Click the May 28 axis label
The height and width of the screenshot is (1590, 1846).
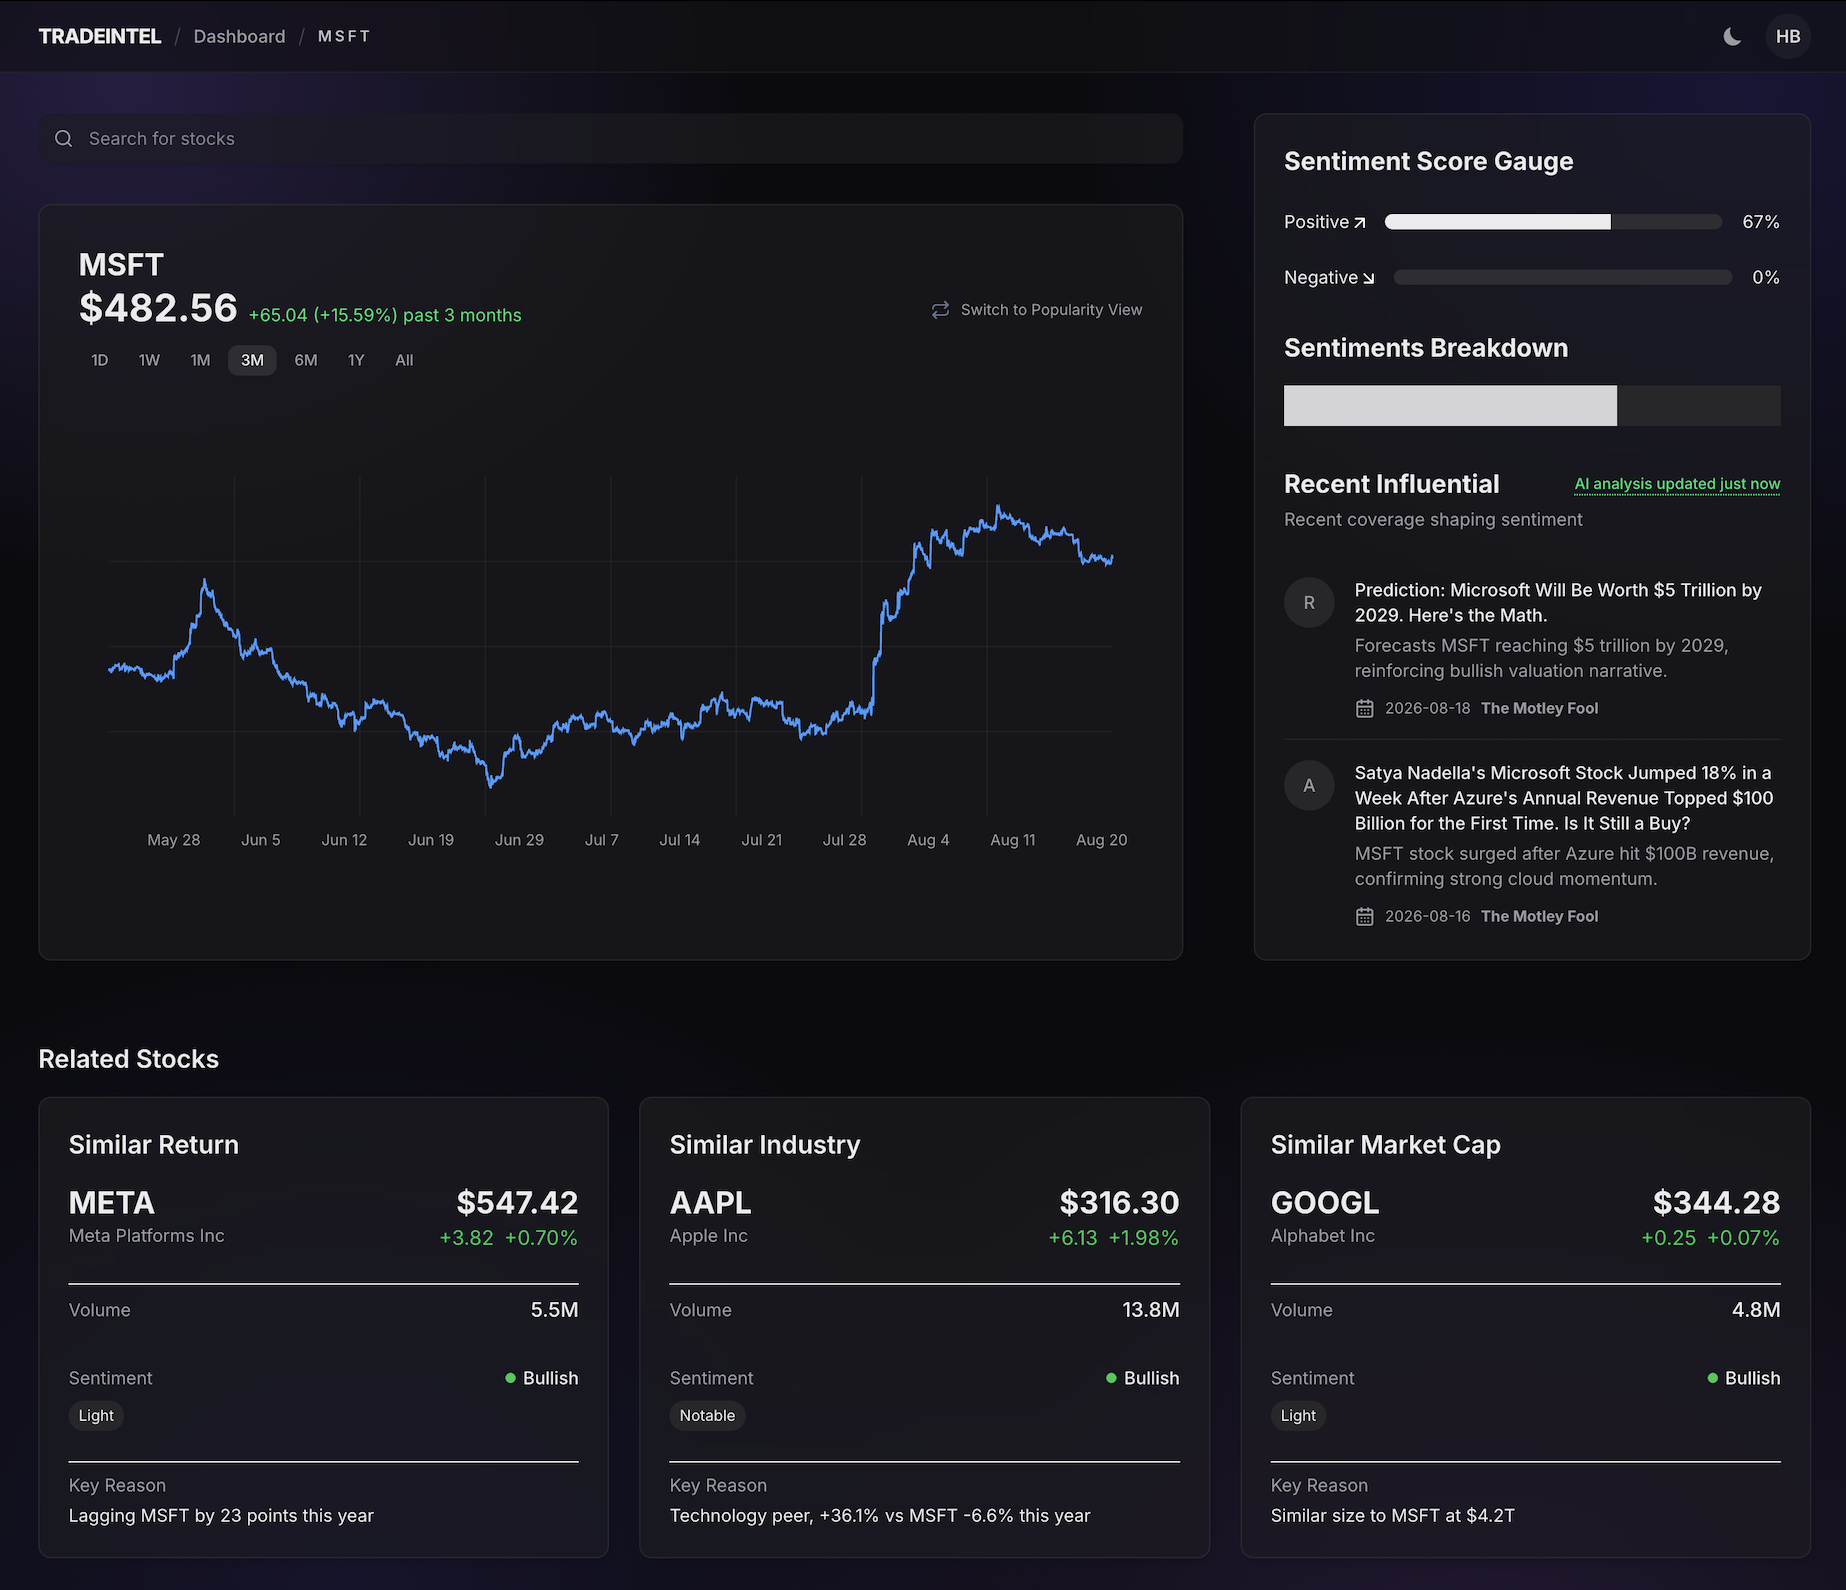click(174, 840)
